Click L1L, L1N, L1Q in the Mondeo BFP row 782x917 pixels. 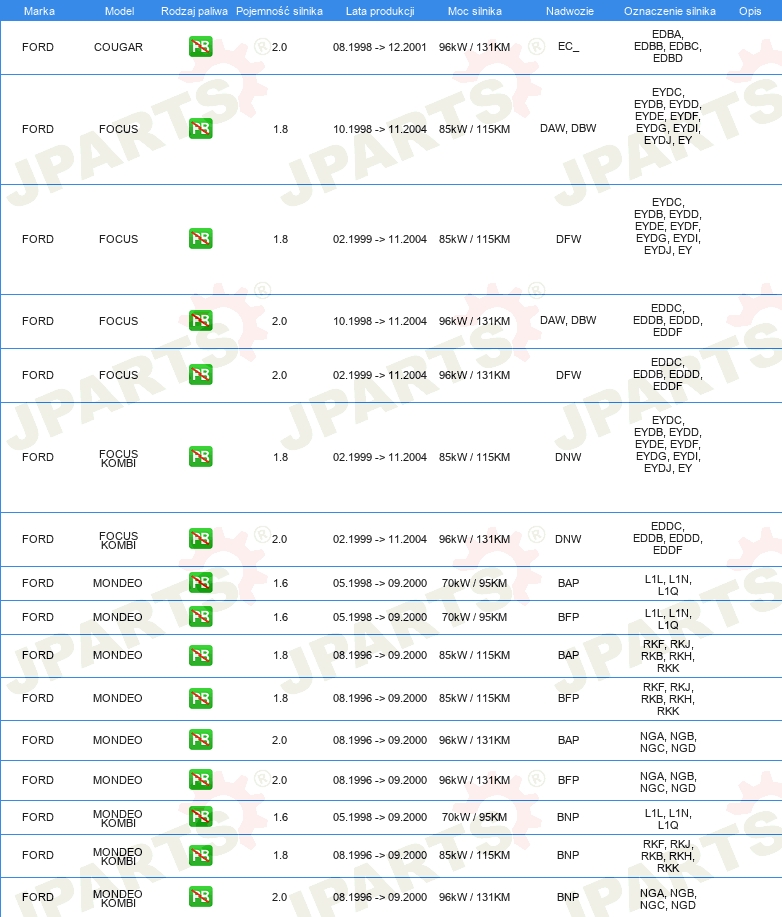668,619
